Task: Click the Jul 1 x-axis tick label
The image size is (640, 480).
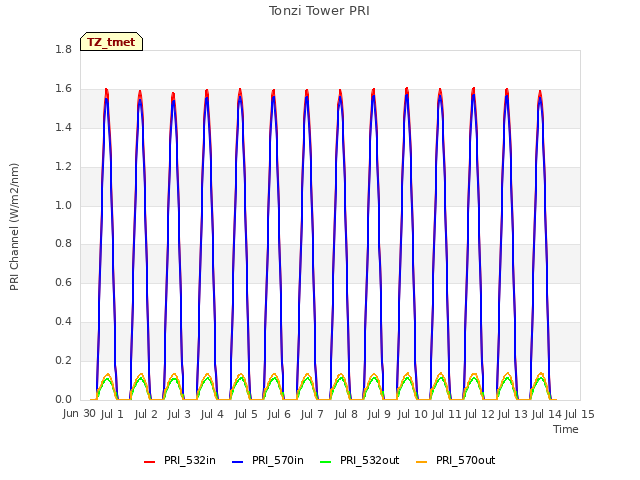Action: (x=112, y=414)
